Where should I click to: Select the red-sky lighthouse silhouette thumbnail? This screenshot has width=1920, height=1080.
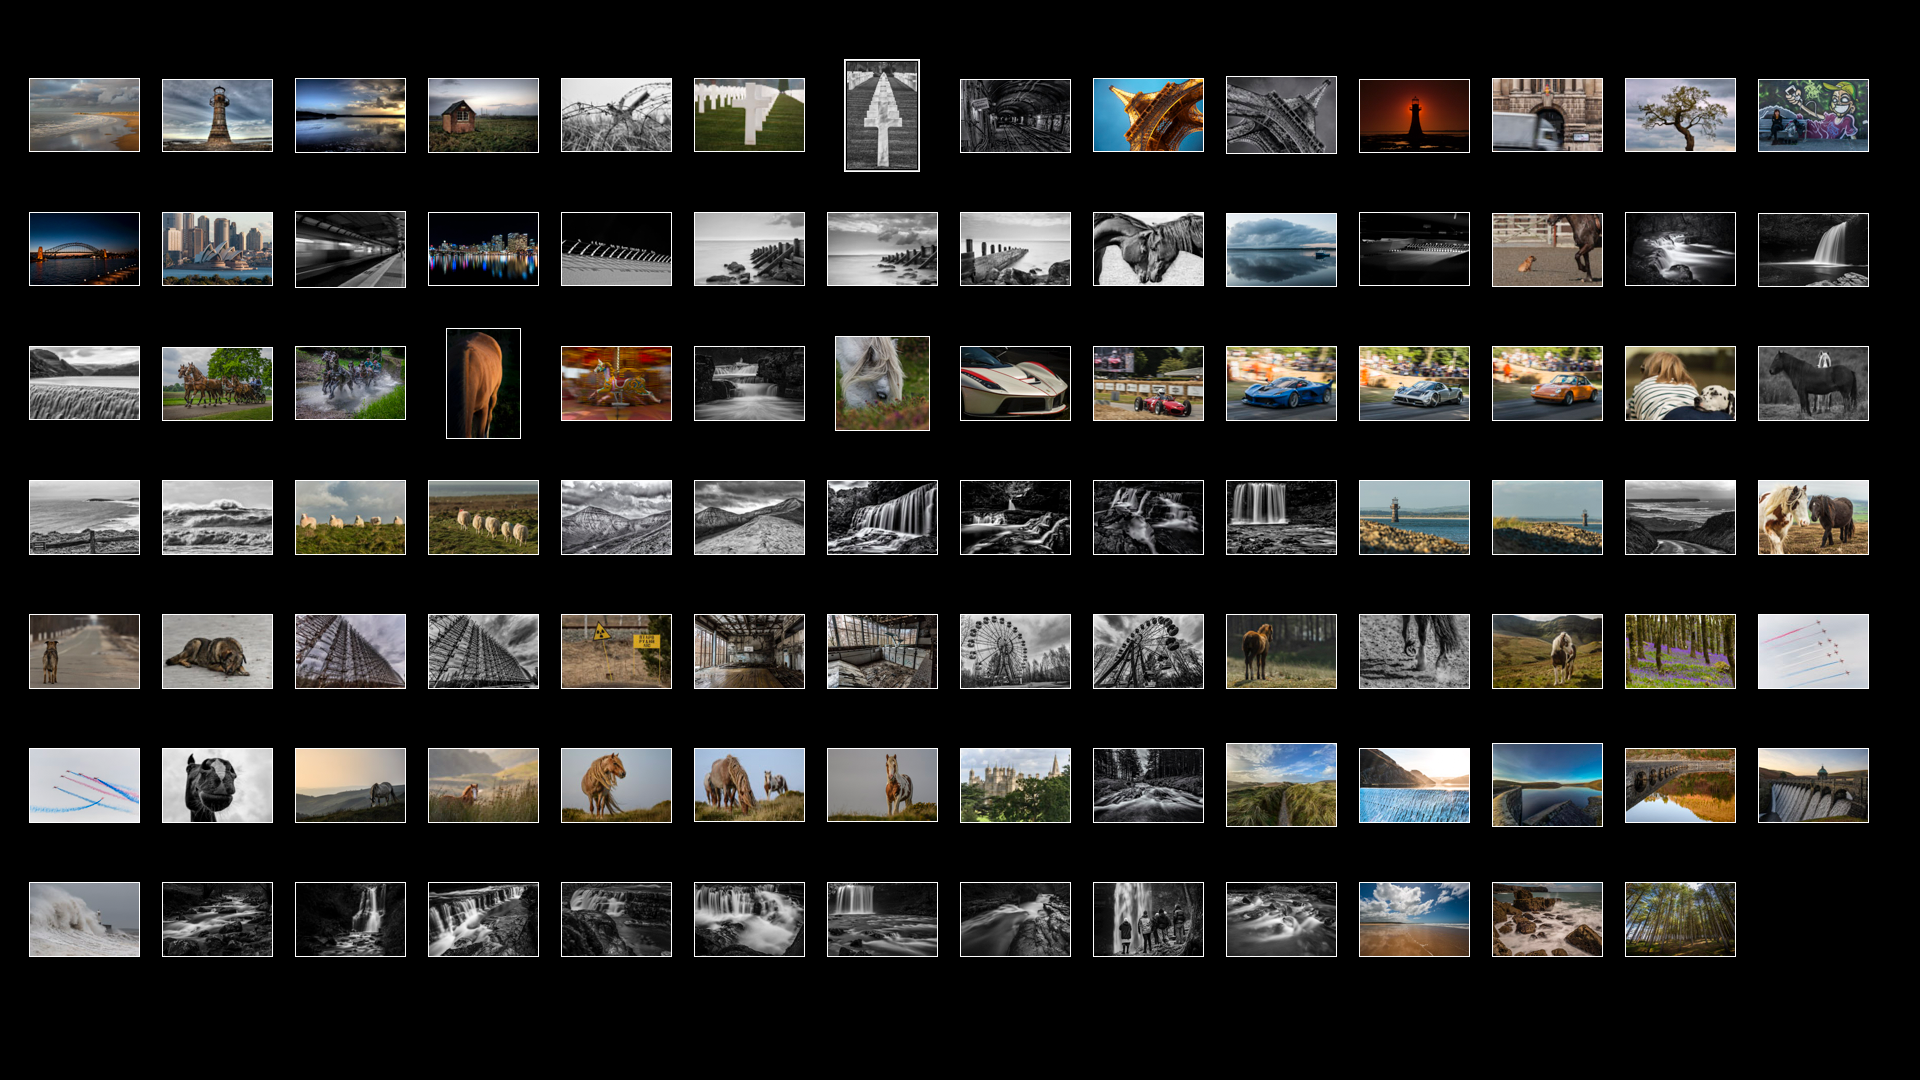[x=1414, y=116]
